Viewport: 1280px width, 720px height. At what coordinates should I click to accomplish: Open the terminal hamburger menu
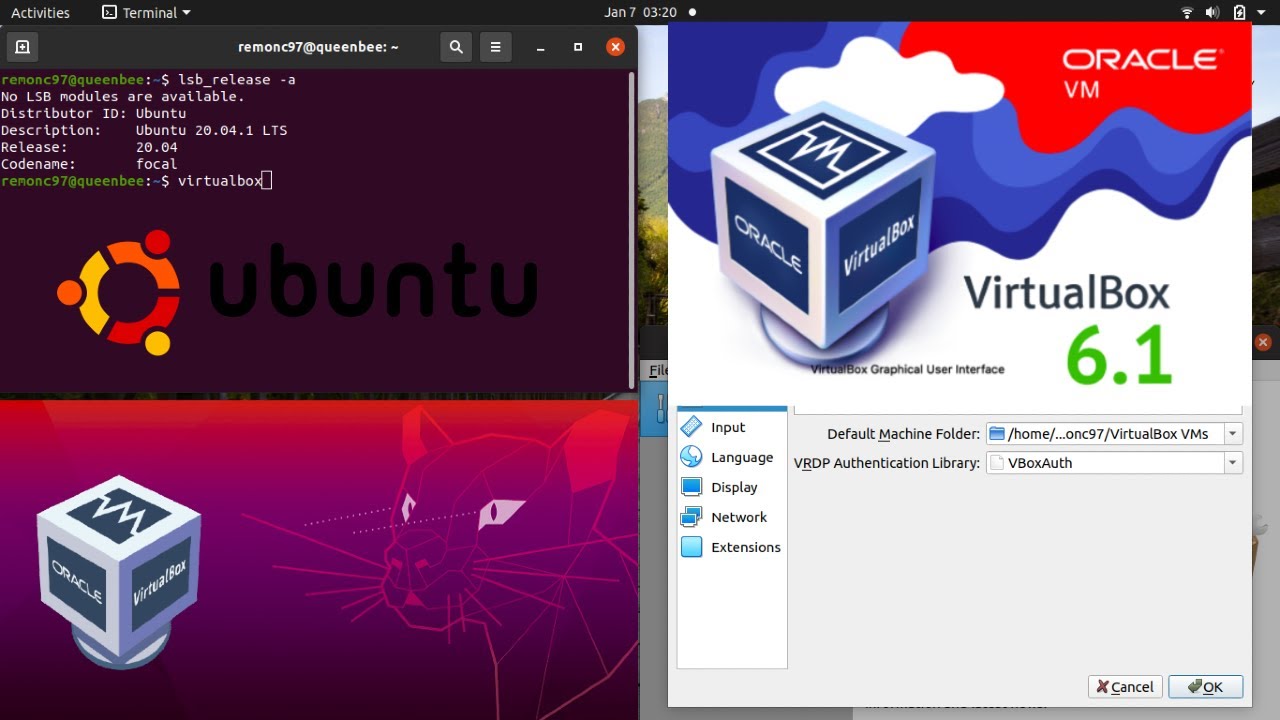click(x=495, y=47)
